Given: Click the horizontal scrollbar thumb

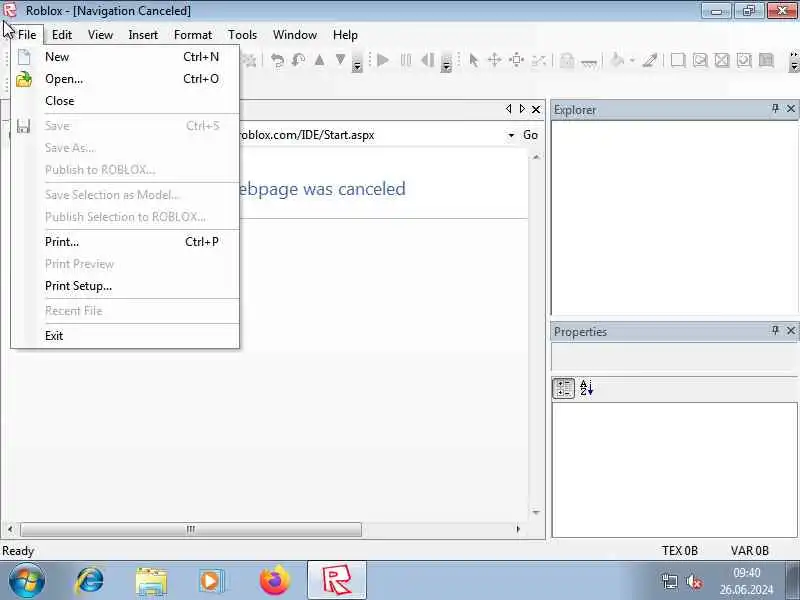Looking at the screenshot, I should pyautogui.click(x=191, y=529).
